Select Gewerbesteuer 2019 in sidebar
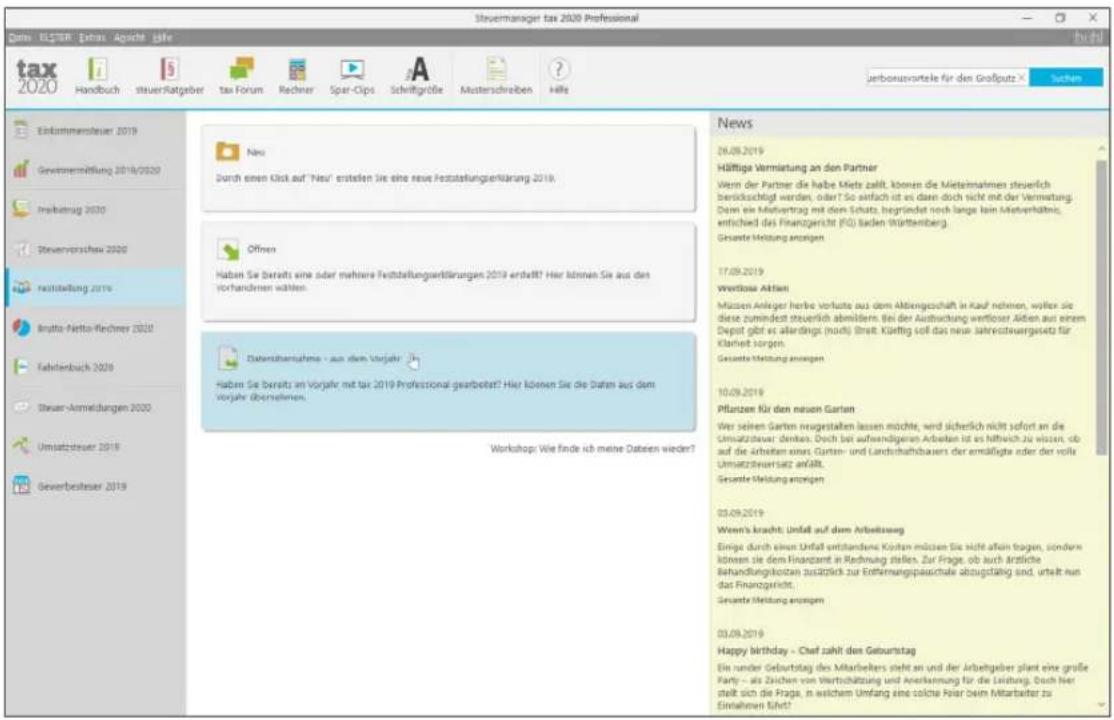Screen dimensions: 1114x720 (95, 486)
